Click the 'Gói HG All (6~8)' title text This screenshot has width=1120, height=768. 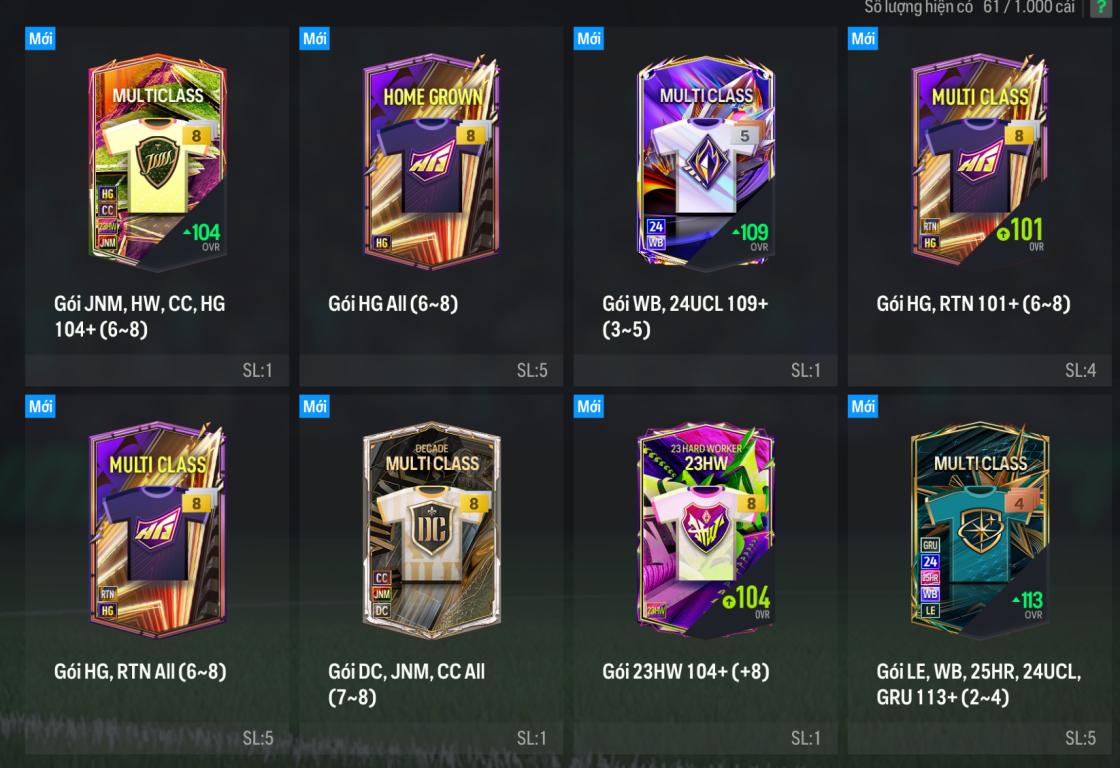coord(393,304)
